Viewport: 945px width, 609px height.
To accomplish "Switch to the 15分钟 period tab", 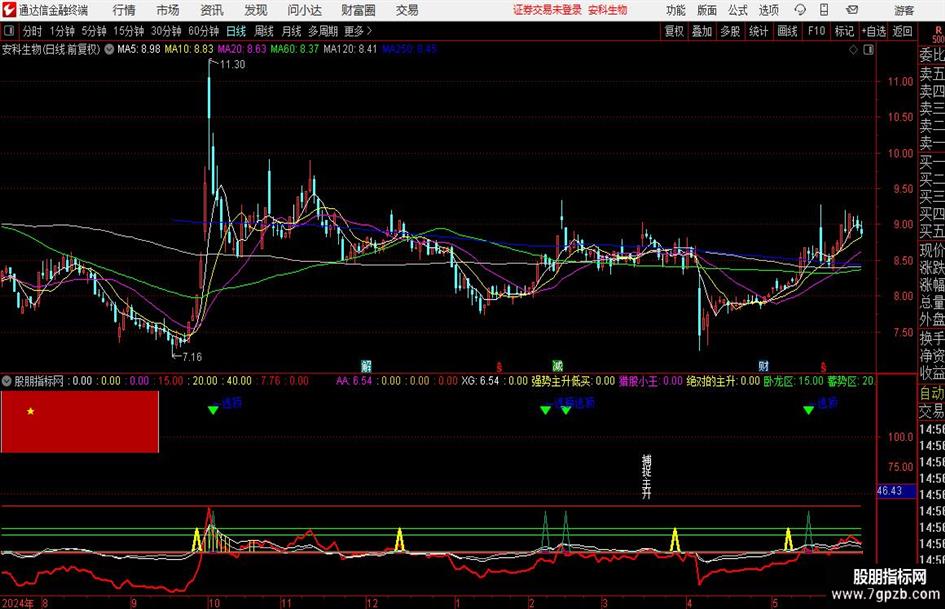I will [129, 31].
